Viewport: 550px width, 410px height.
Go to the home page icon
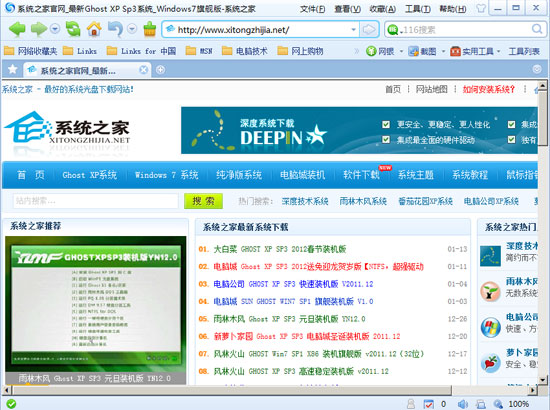(94, 29)
